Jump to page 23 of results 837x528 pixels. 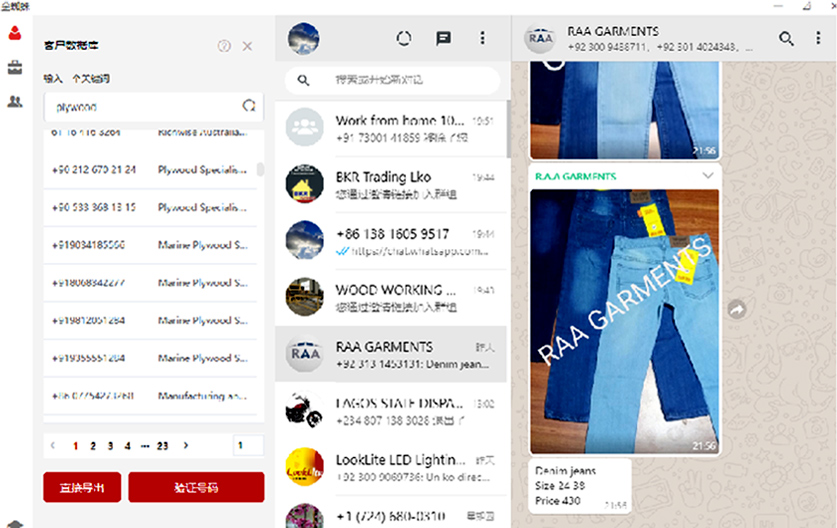point(162,446)
